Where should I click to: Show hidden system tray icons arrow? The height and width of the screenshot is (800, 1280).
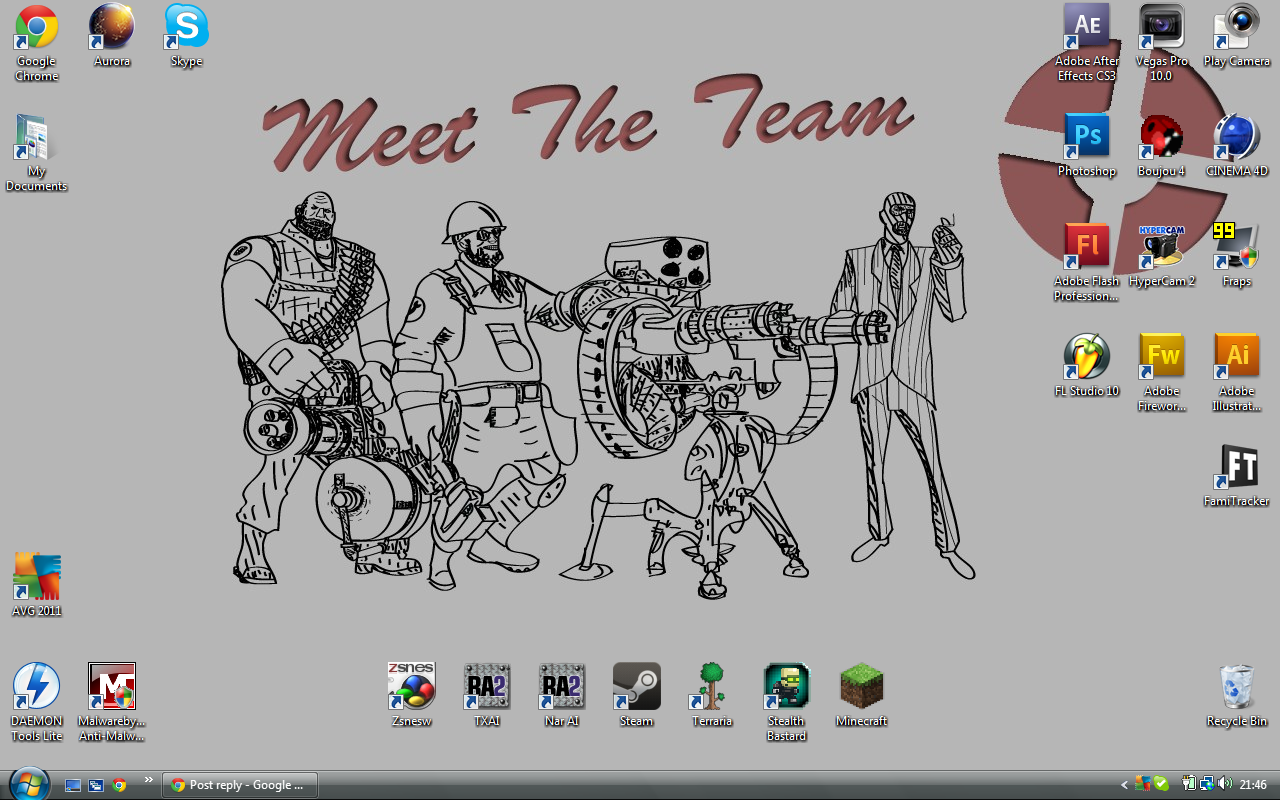click(1124, 785)
